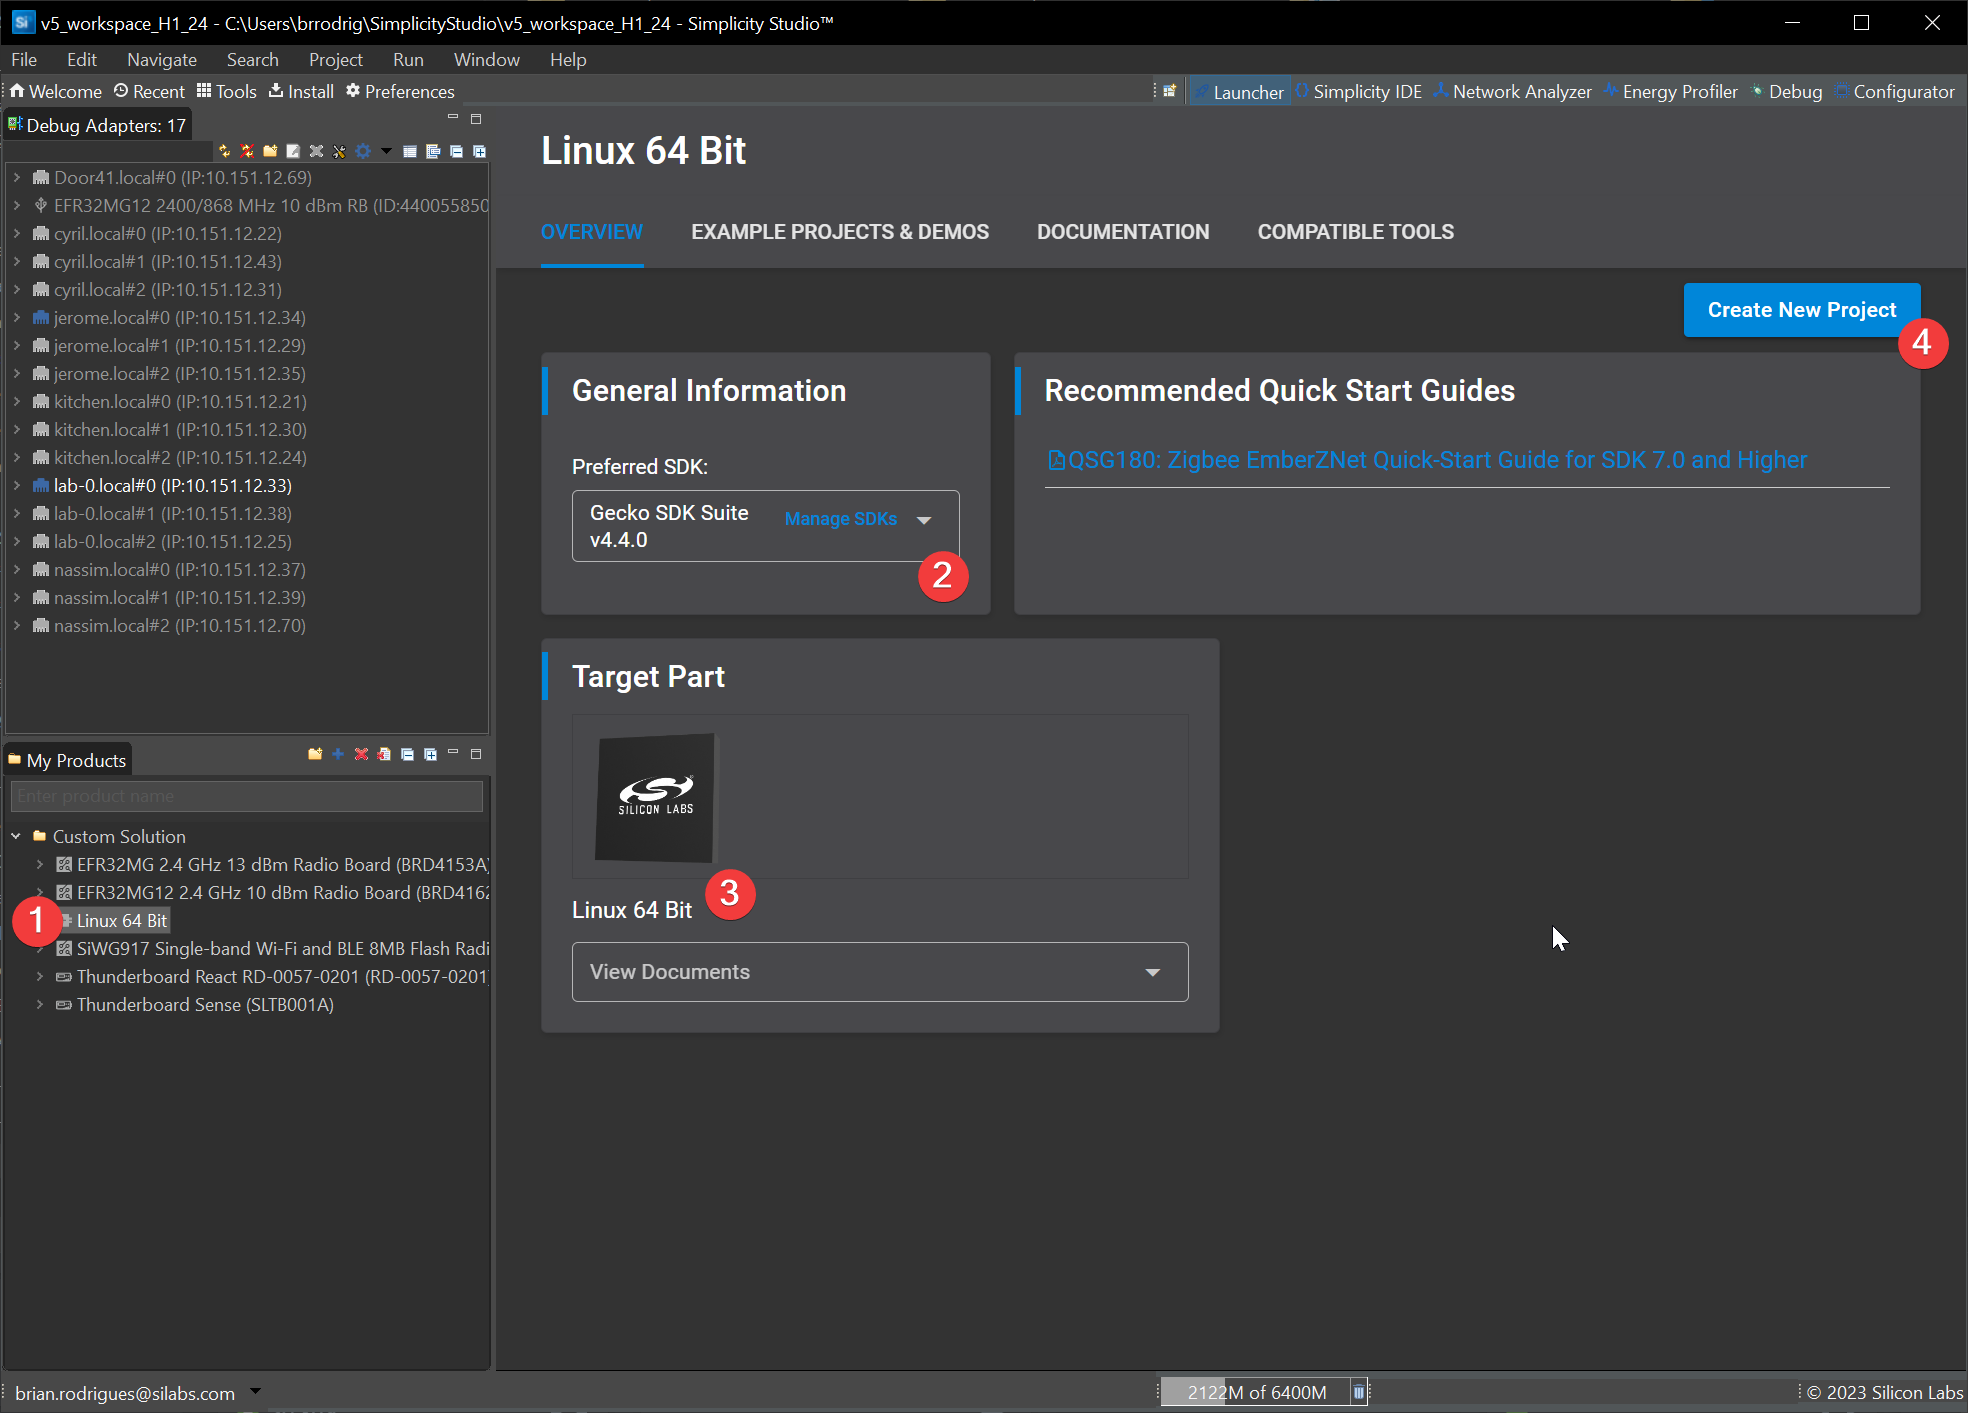Select jerome.local#0 in Debug Adapters
Image resolution: width=1968 pixels, height=1413 pixels.
[x=179, y=317]
